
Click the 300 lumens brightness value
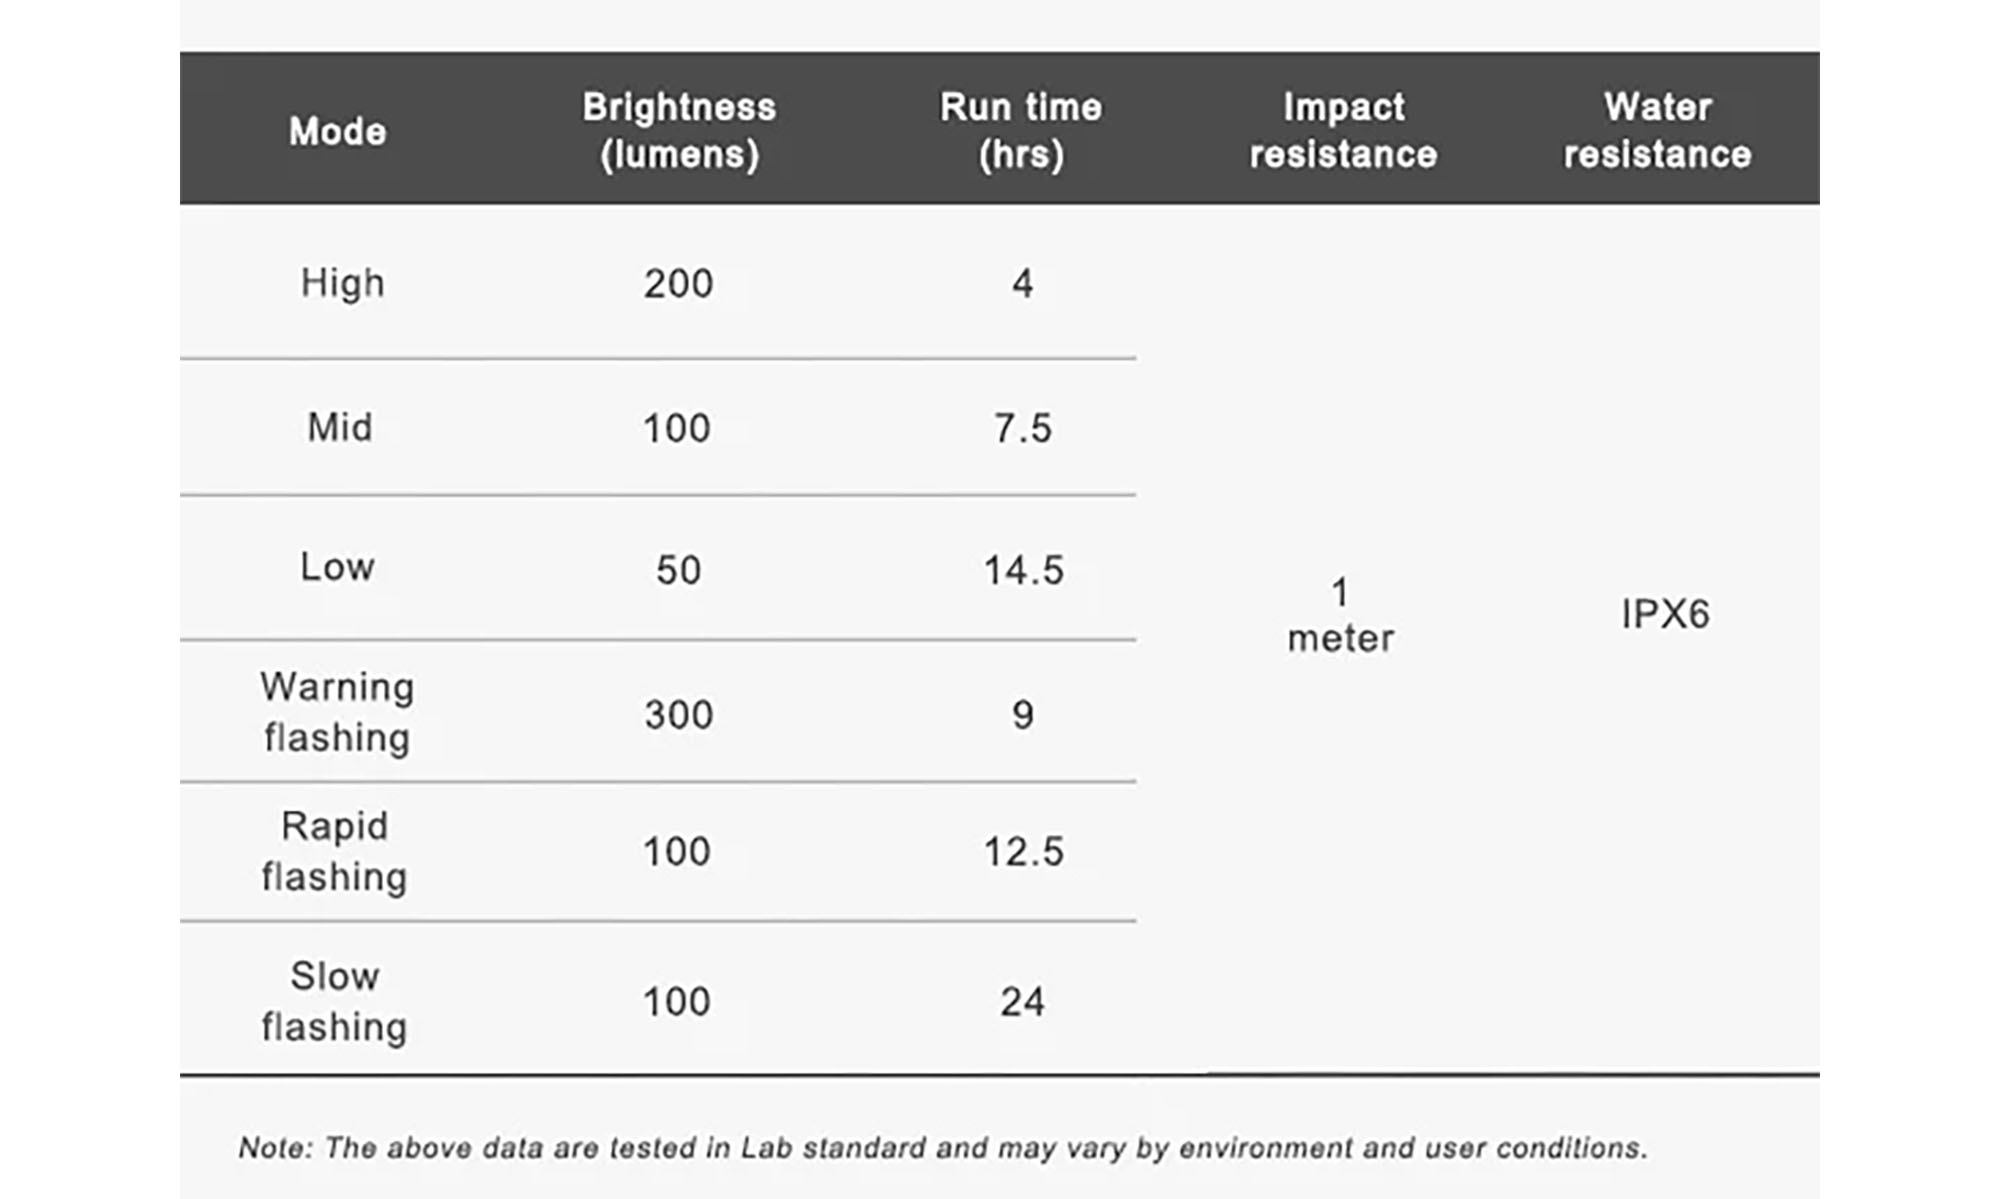tap(678, 715)
